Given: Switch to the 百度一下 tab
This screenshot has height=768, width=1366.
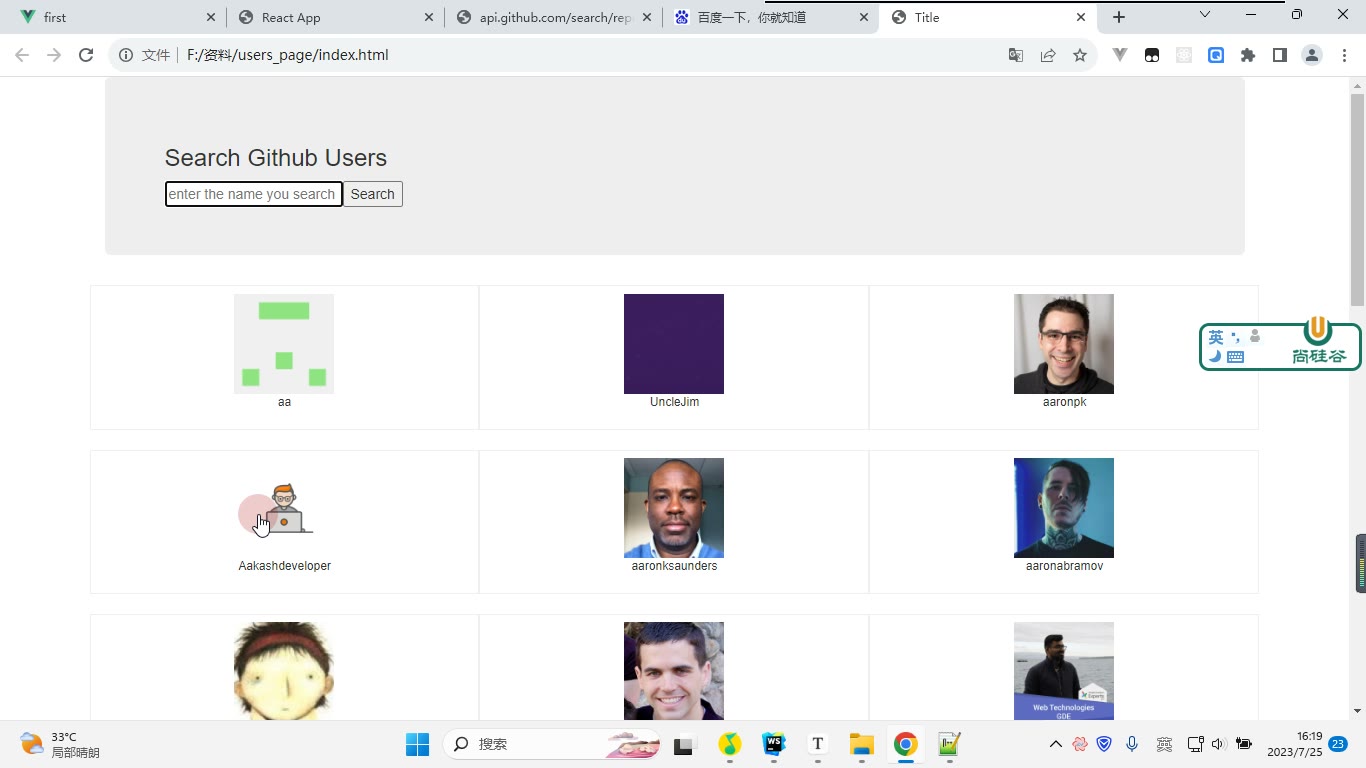Looking at the screenshot, I should coord(770,17).
